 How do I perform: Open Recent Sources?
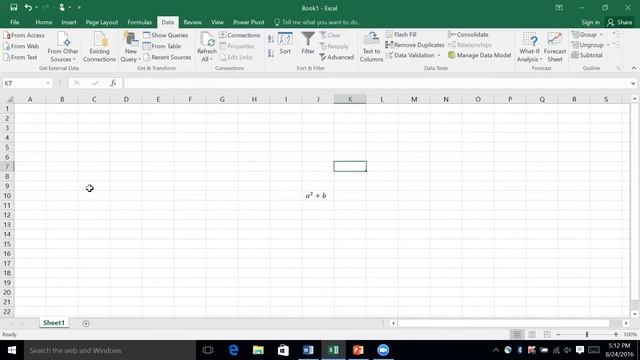[x=167, y=57]
